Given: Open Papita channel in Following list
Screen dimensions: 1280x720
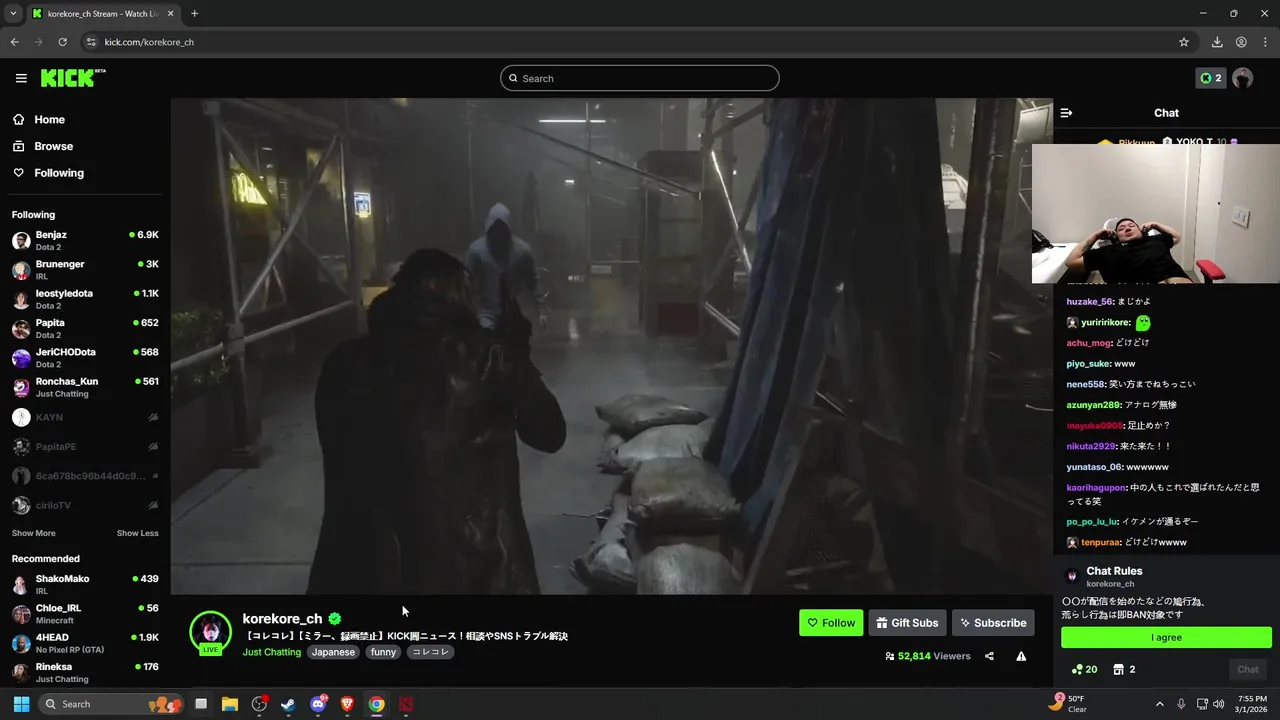Looking at the screenshot, I should click(x=85, y=329).
